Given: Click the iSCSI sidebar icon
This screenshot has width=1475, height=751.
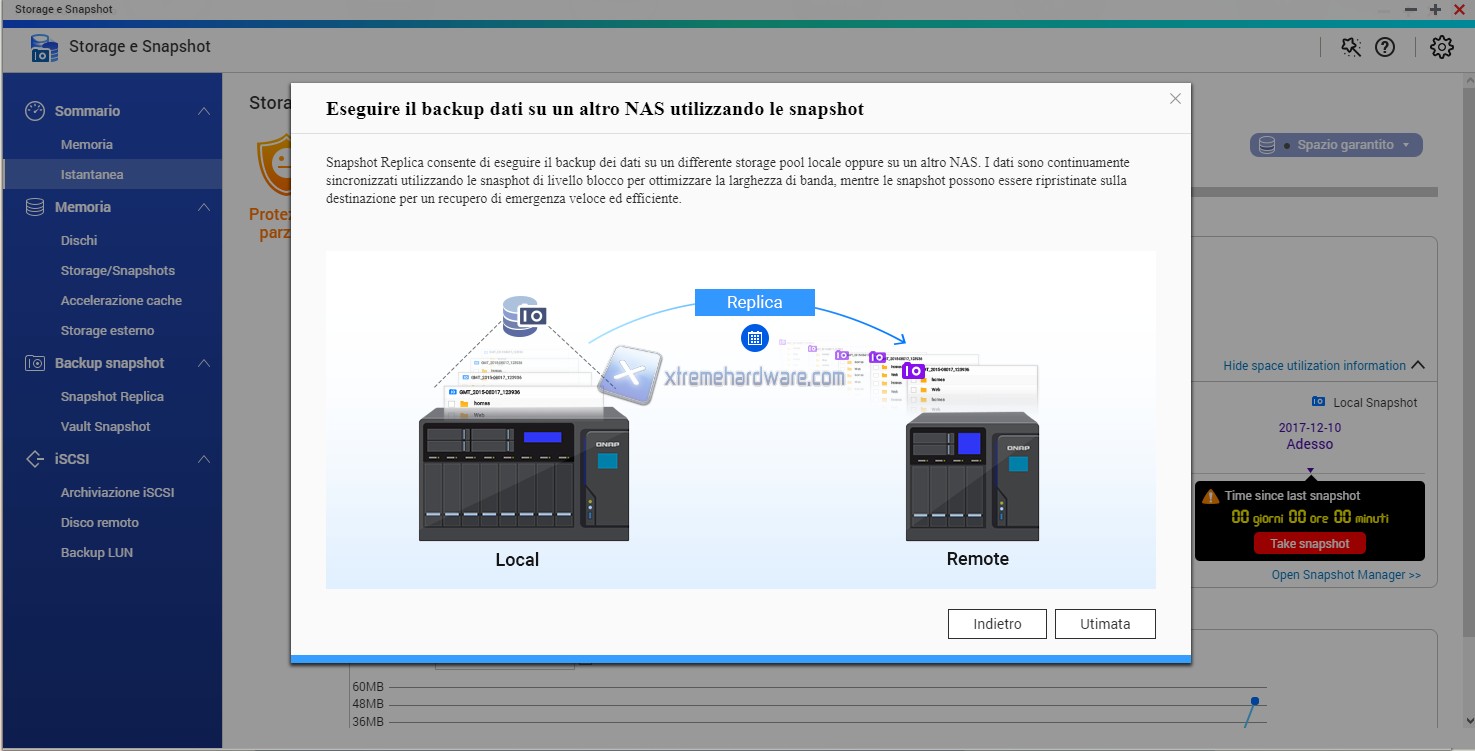Looking at the screenshot, I should 35,459.
